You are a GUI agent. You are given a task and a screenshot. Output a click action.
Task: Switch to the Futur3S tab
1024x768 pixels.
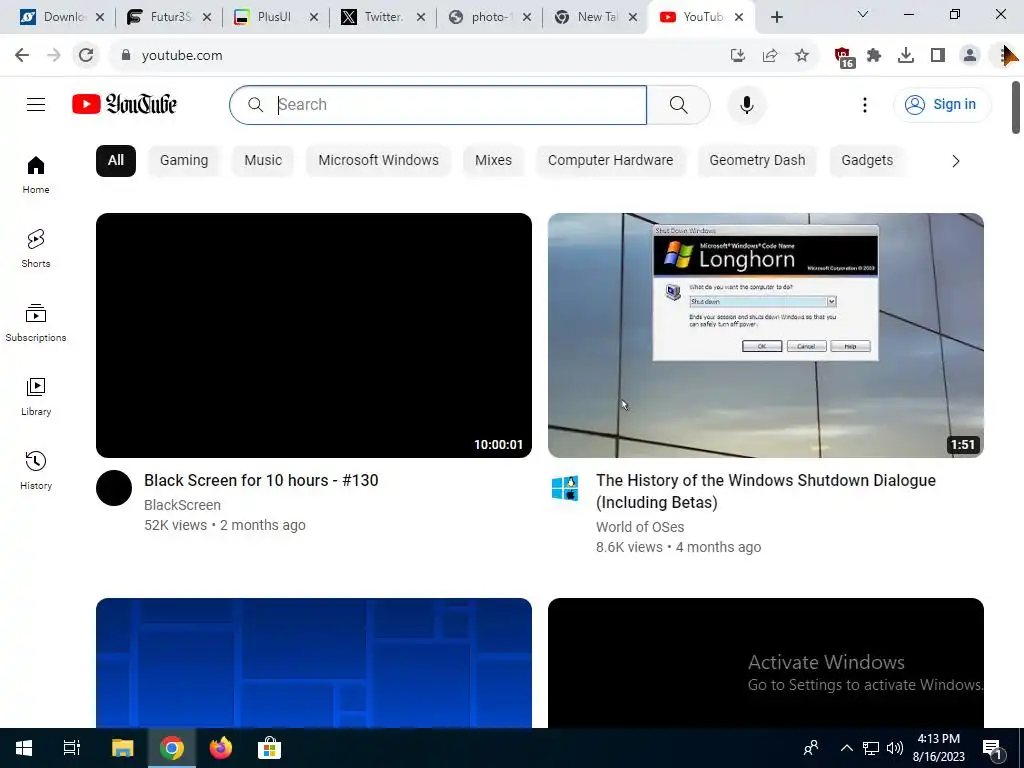coord(168,17)
